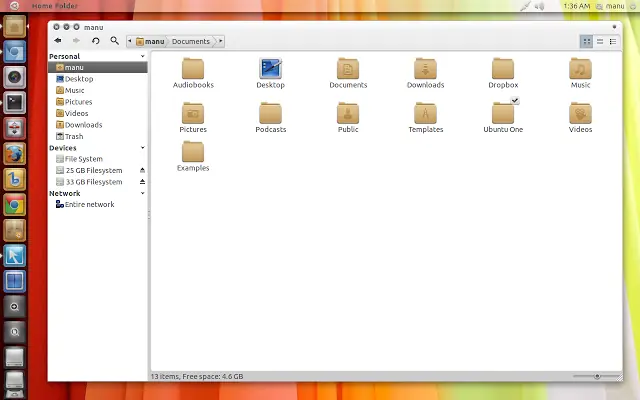Click the Reload button in the toolbar
This screenshot has width=640, height=400.
pos(96,41)
